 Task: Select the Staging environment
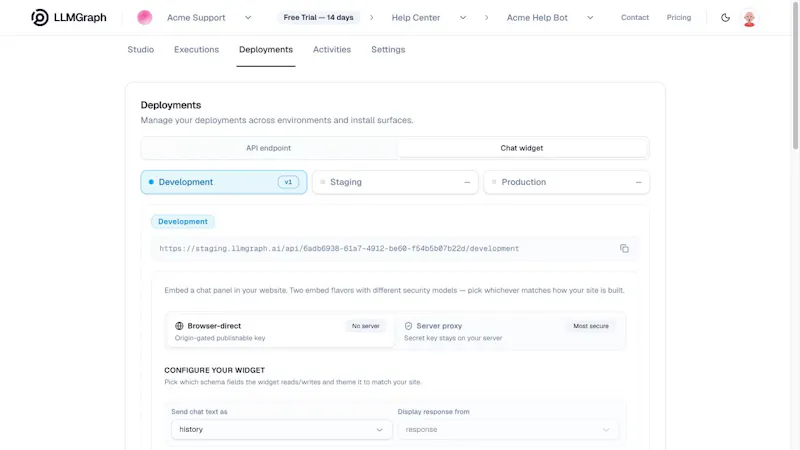click(x=395, y=182)
